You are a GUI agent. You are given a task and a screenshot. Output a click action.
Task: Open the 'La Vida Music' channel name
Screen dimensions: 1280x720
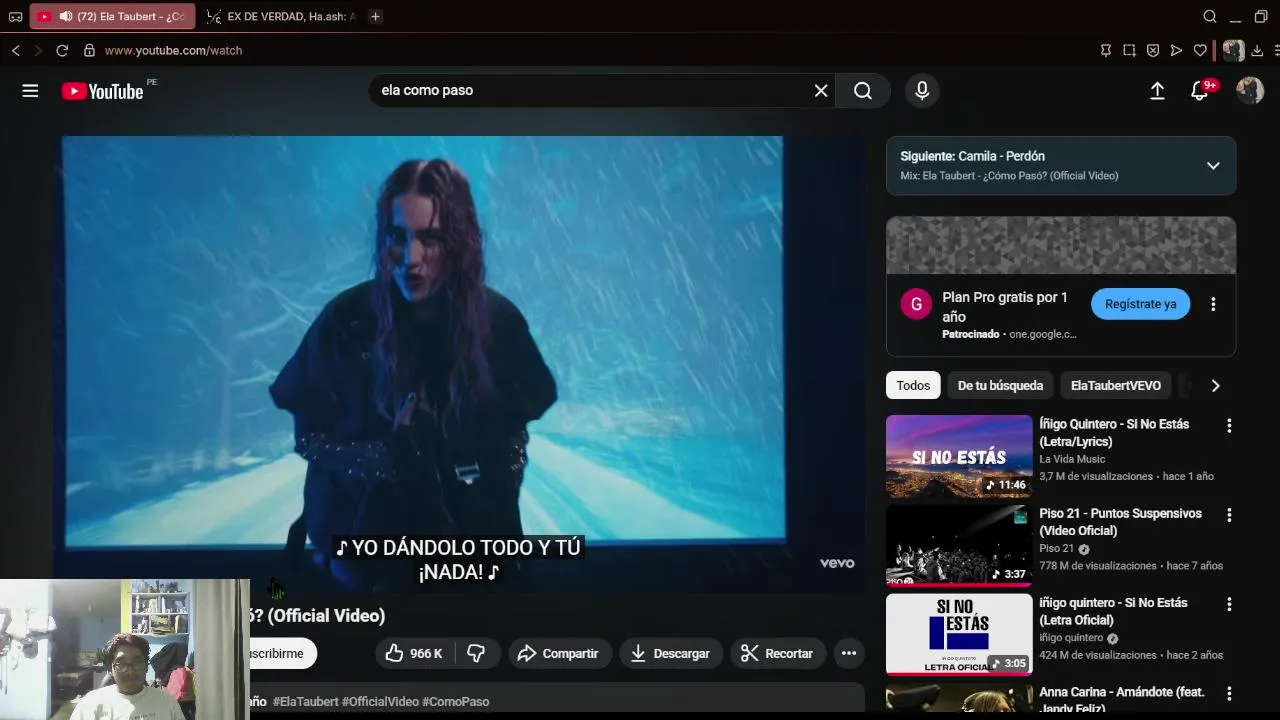click(x=1072, y=459)
